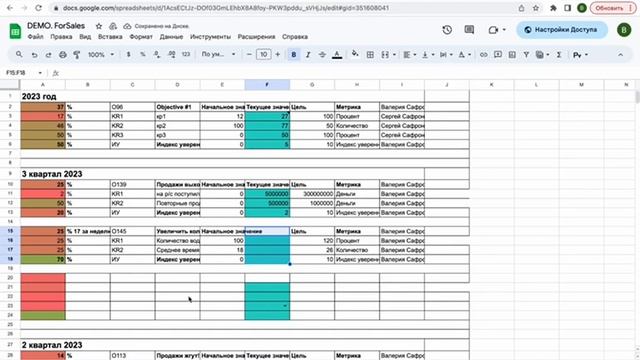The width and height of the screenshot is (640, 360).
Task: Toggle bold formatting
Action: point(293,55)
